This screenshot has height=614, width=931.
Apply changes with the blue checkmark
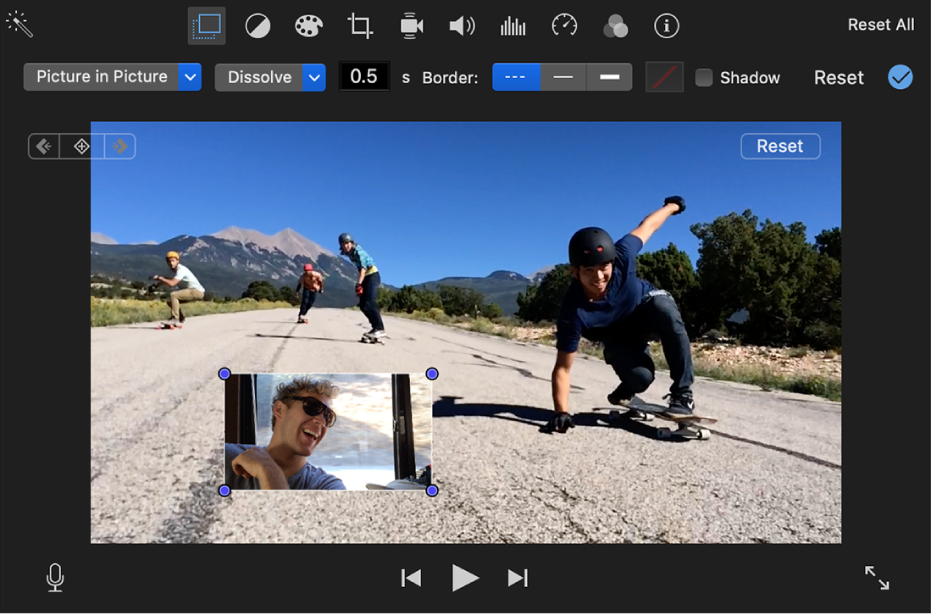899,77
